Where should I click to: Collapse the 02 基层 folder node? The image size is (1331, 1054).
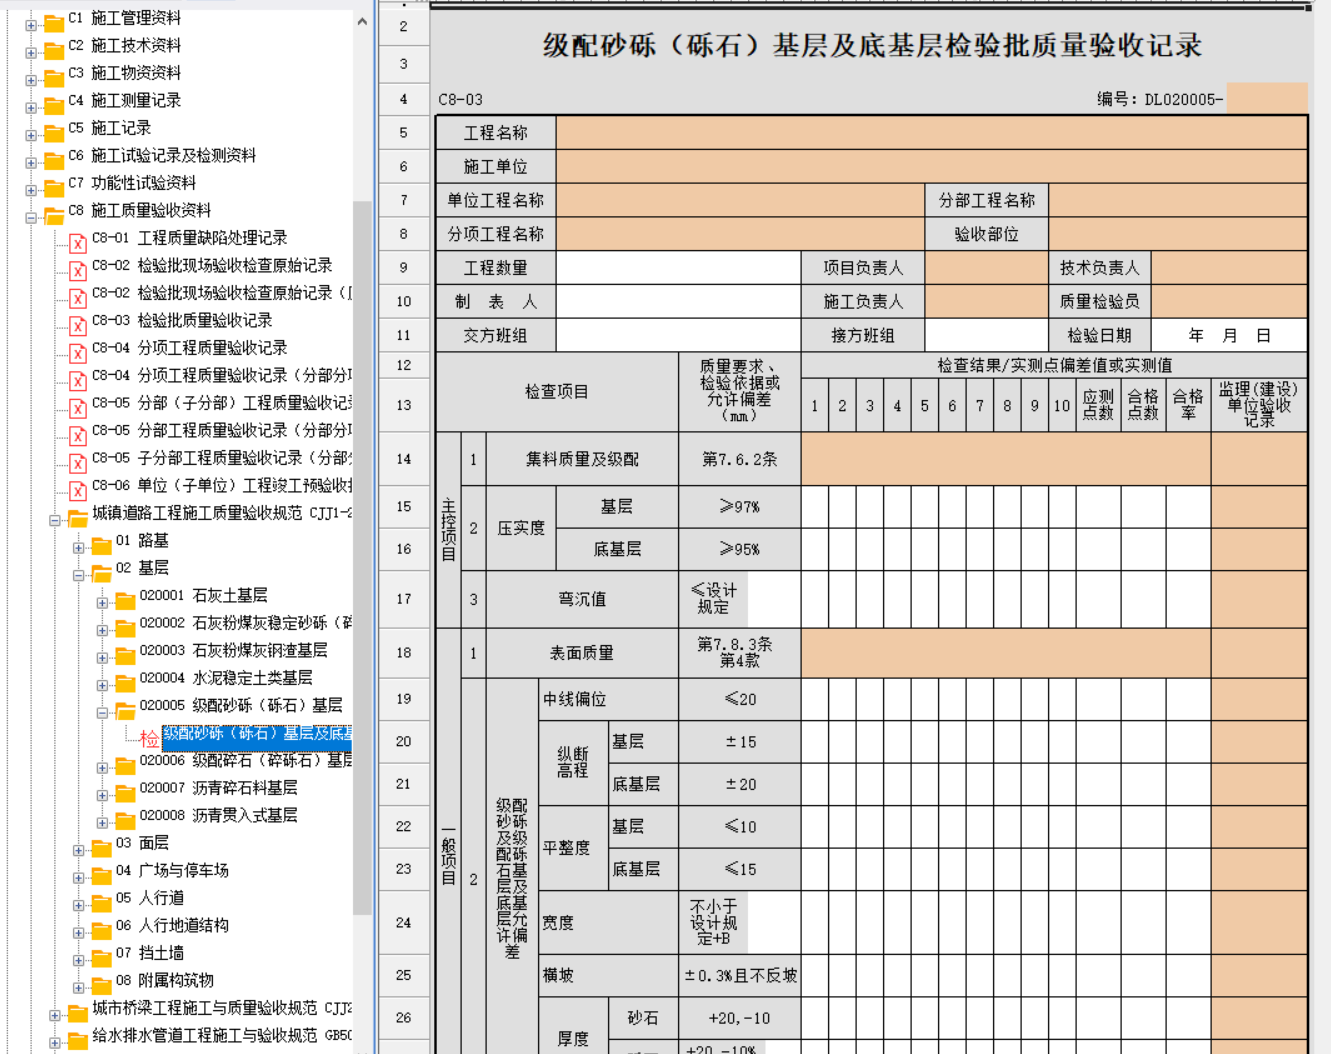coord(78,575)
